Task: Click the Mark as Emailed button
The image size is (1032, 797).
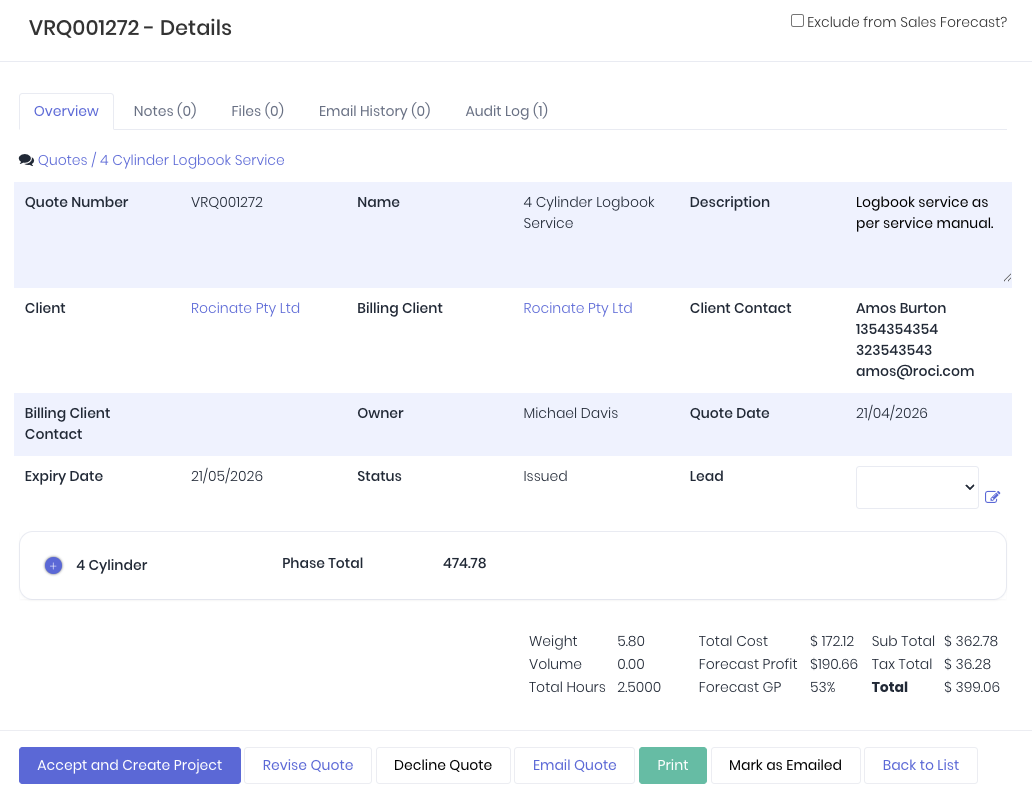Action: (785, 765)
